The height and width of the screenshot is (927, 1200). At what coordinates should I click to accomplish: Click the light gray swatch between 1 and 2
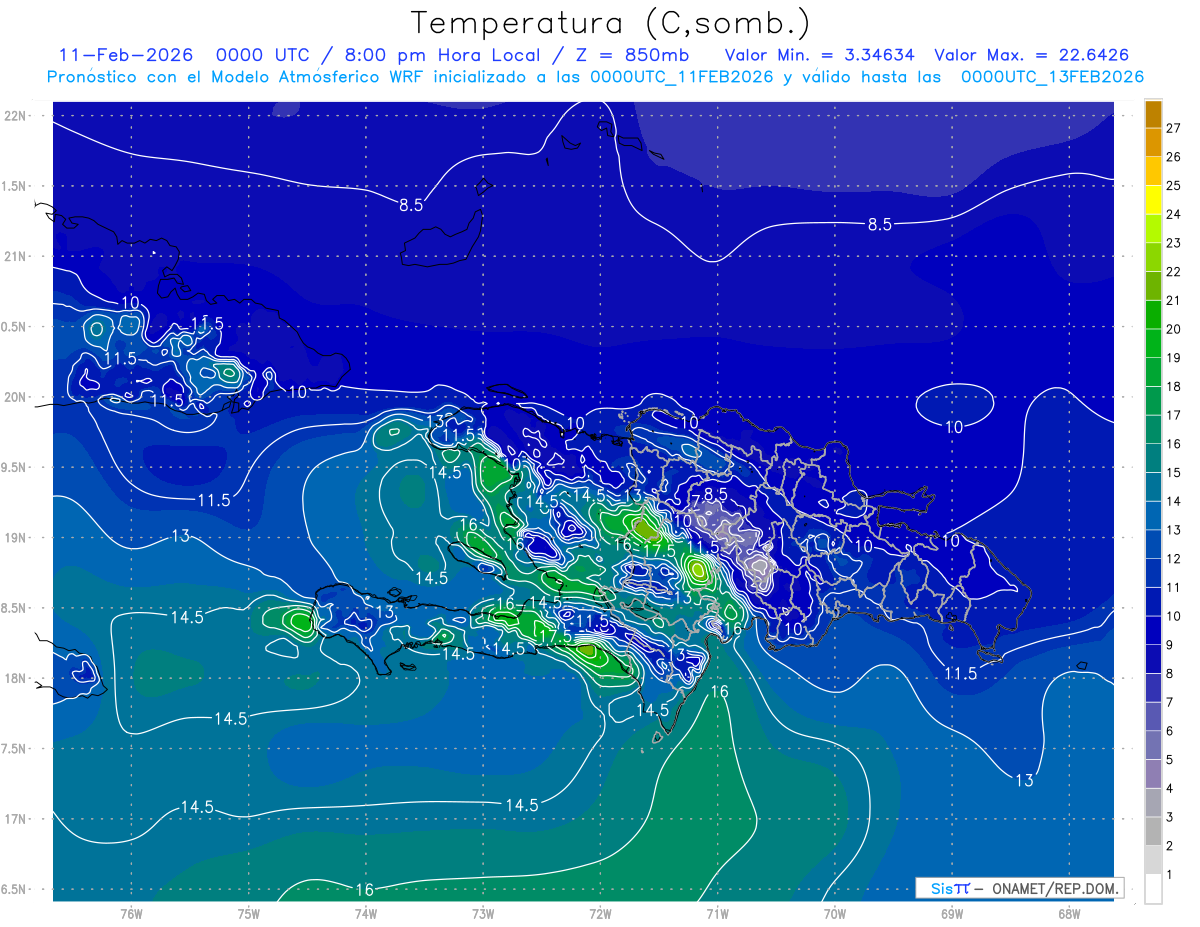[1153, 860]
